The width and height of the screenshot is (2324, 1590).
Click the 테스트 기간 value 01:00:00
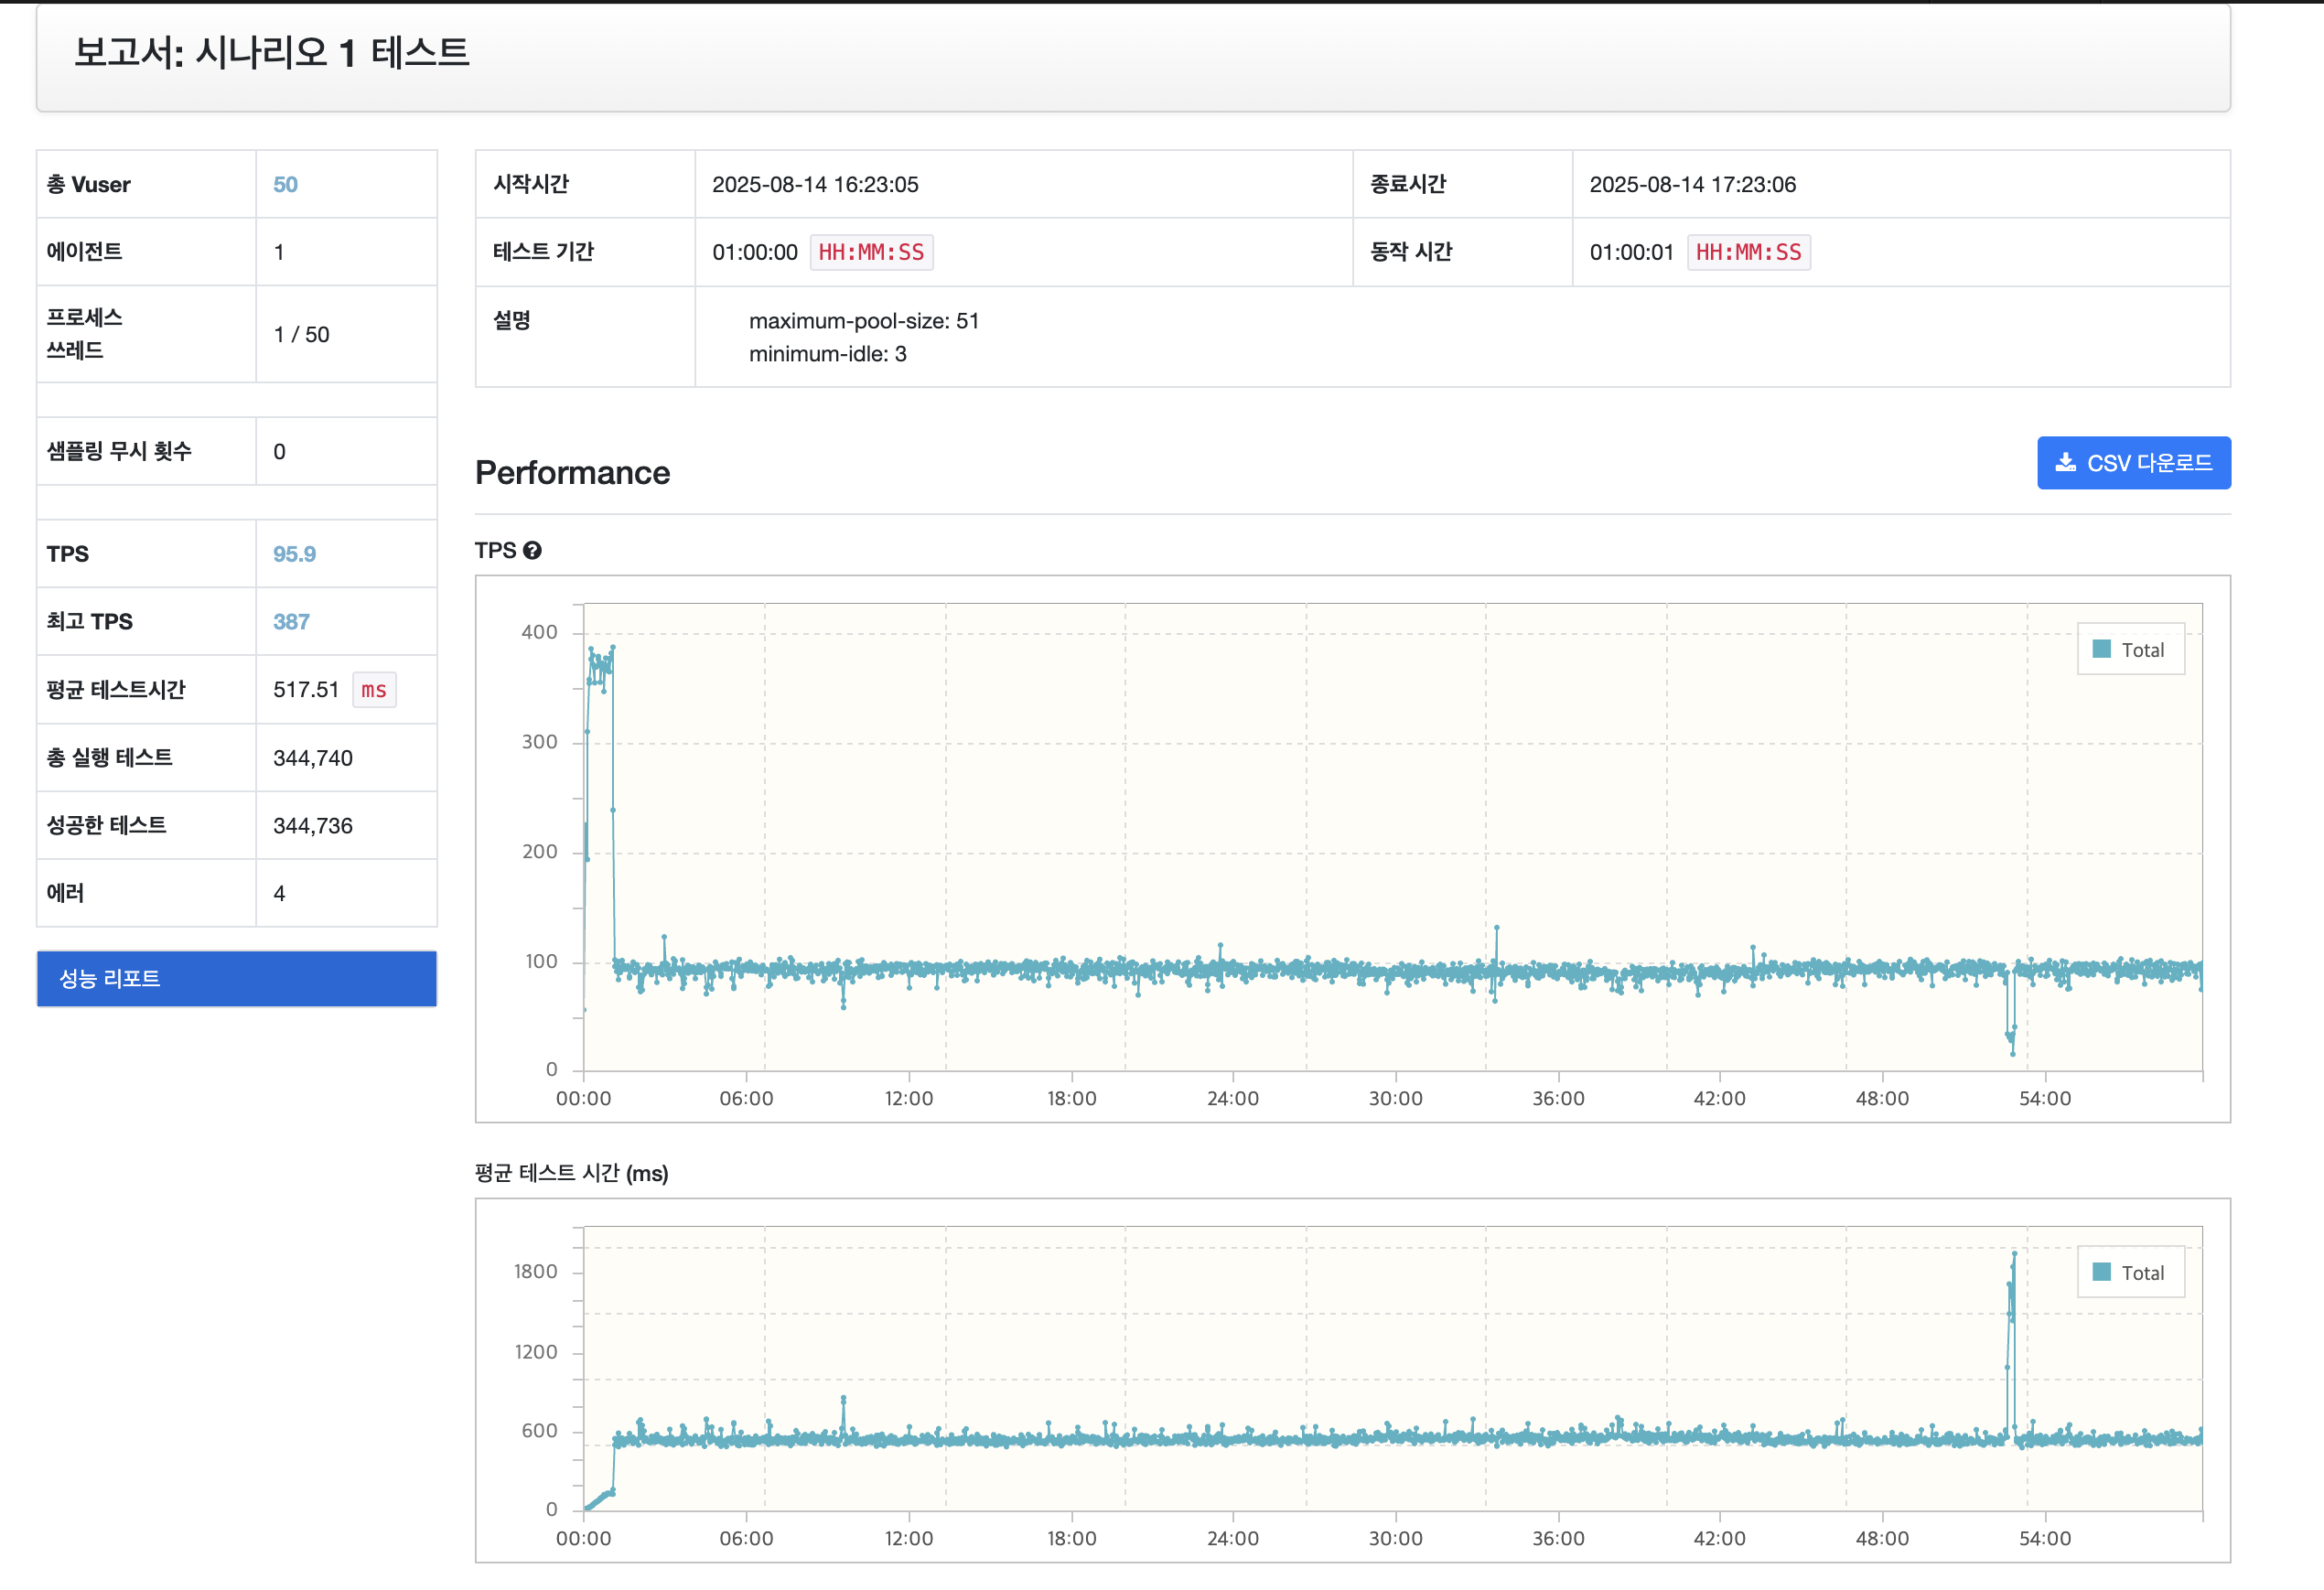[755, 252]
